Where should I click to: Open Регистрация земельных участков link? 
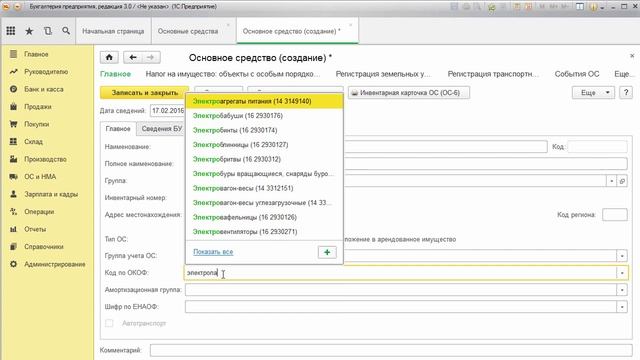[x=383, y=74]
